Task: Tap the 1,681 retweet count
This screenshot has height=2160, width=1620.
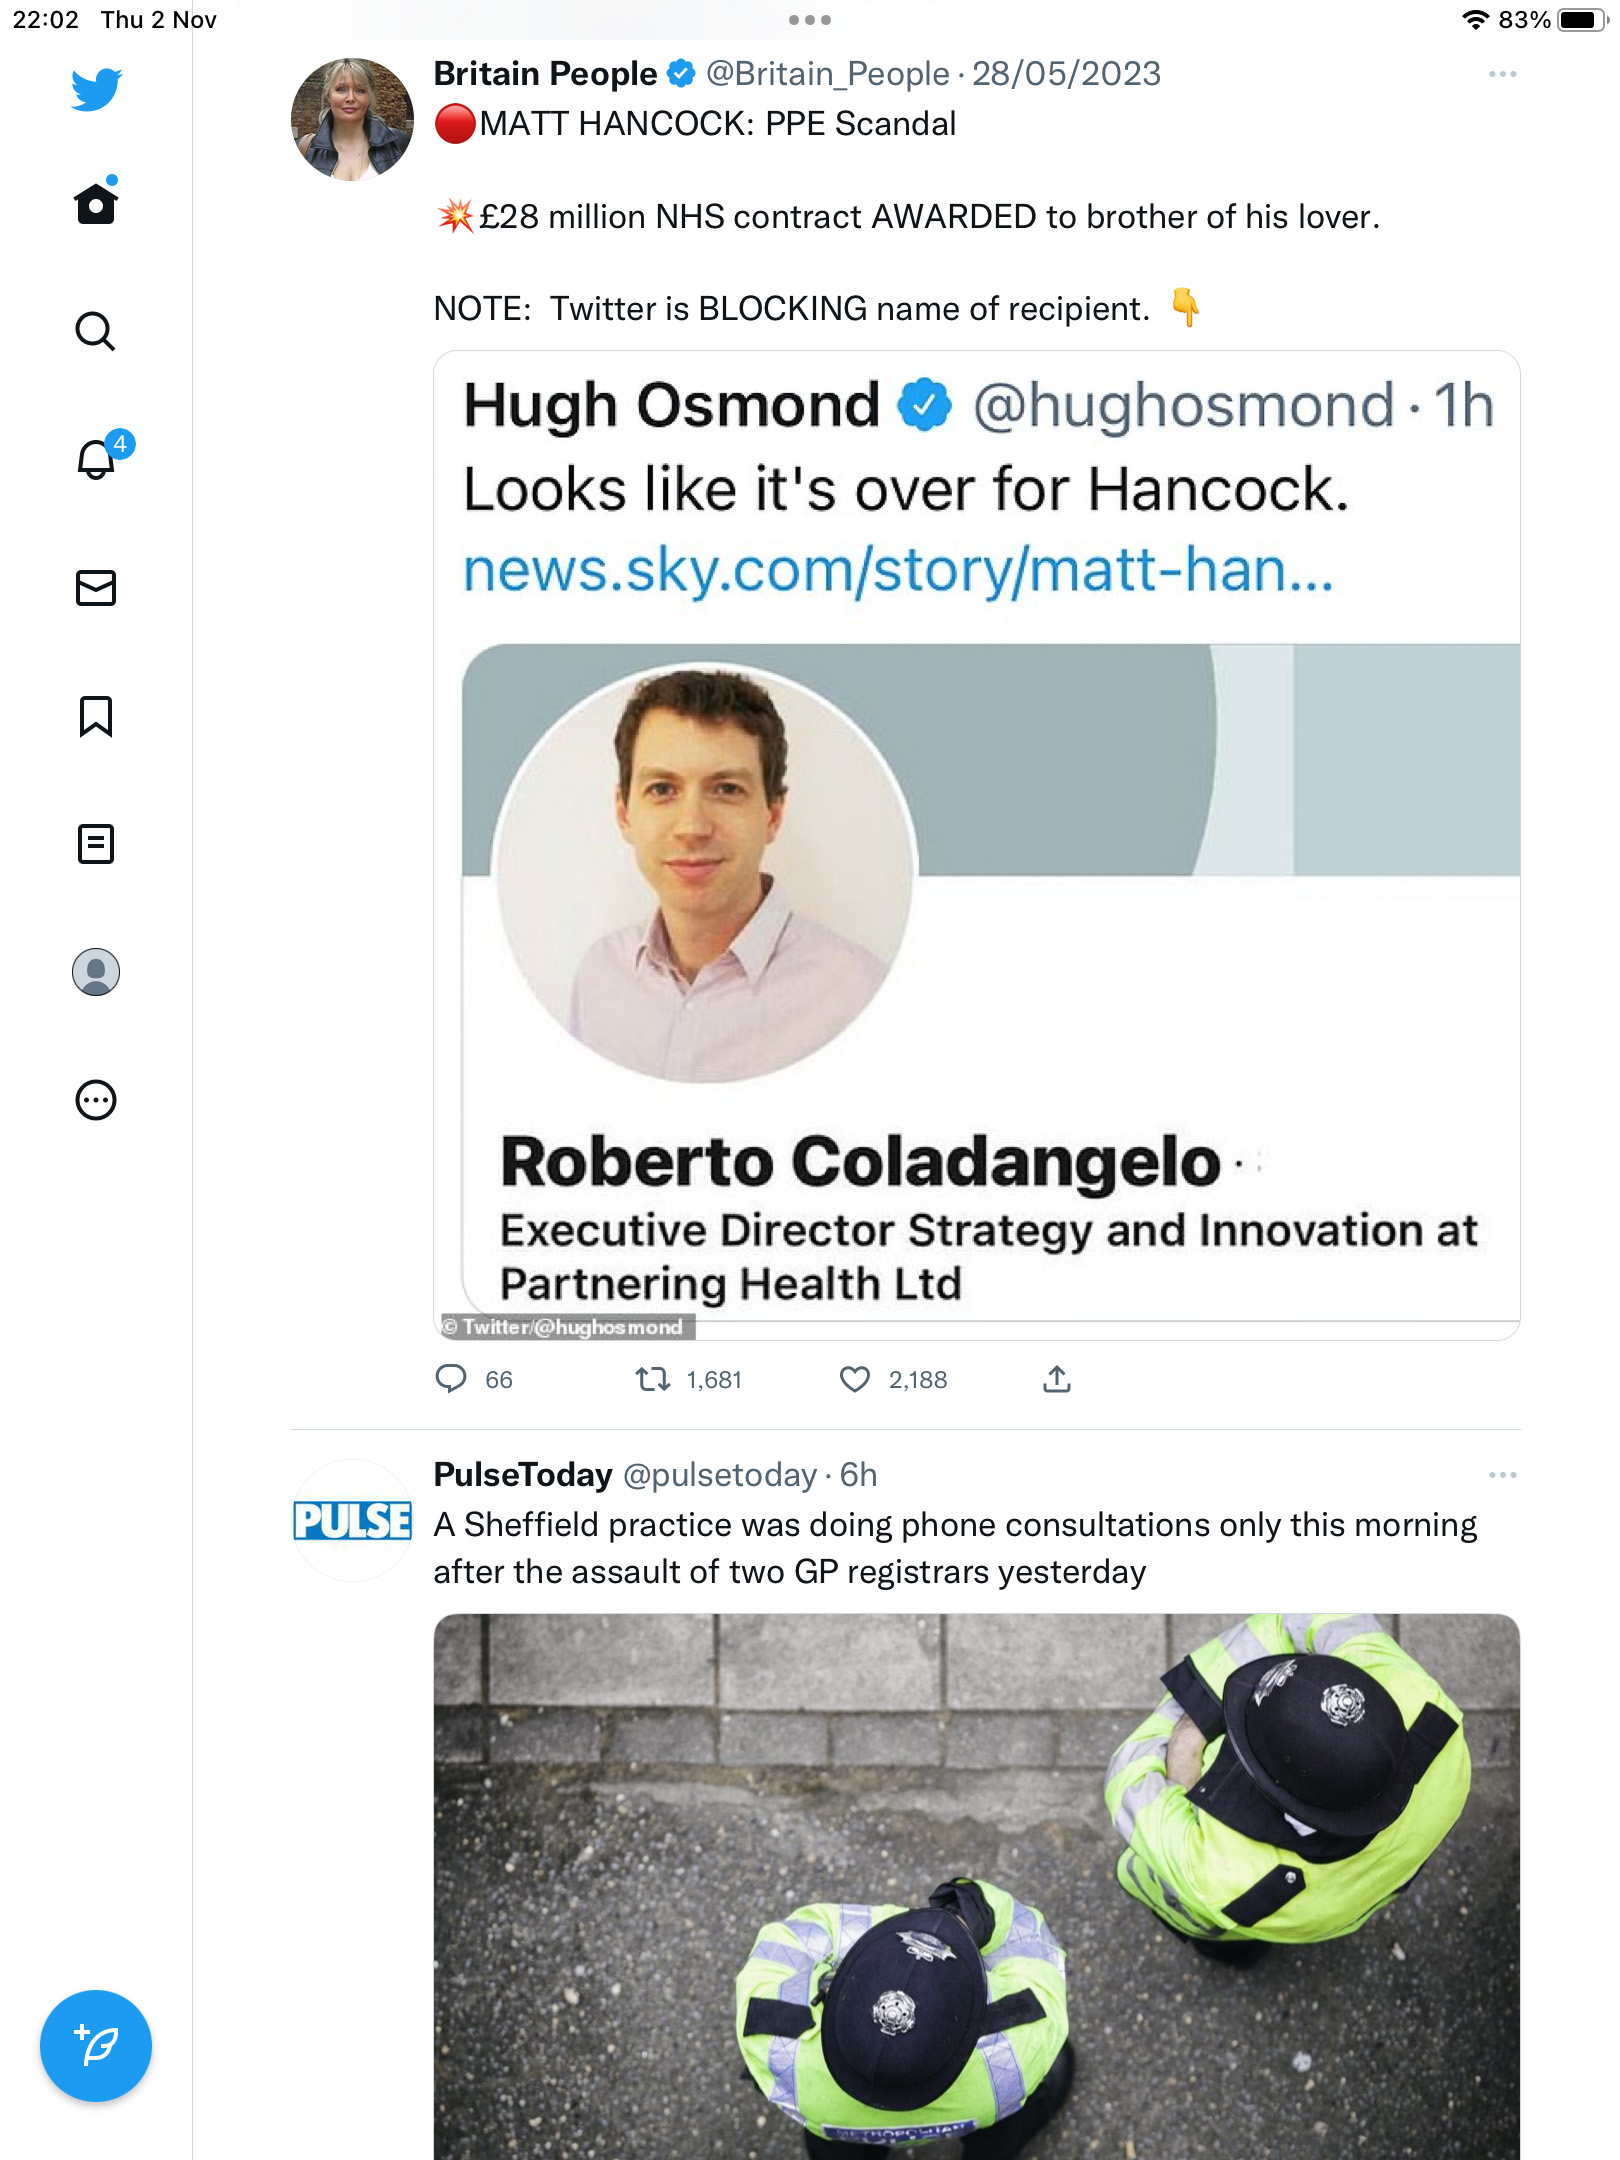Action: pyautogui.click(x=714, y=1380)
